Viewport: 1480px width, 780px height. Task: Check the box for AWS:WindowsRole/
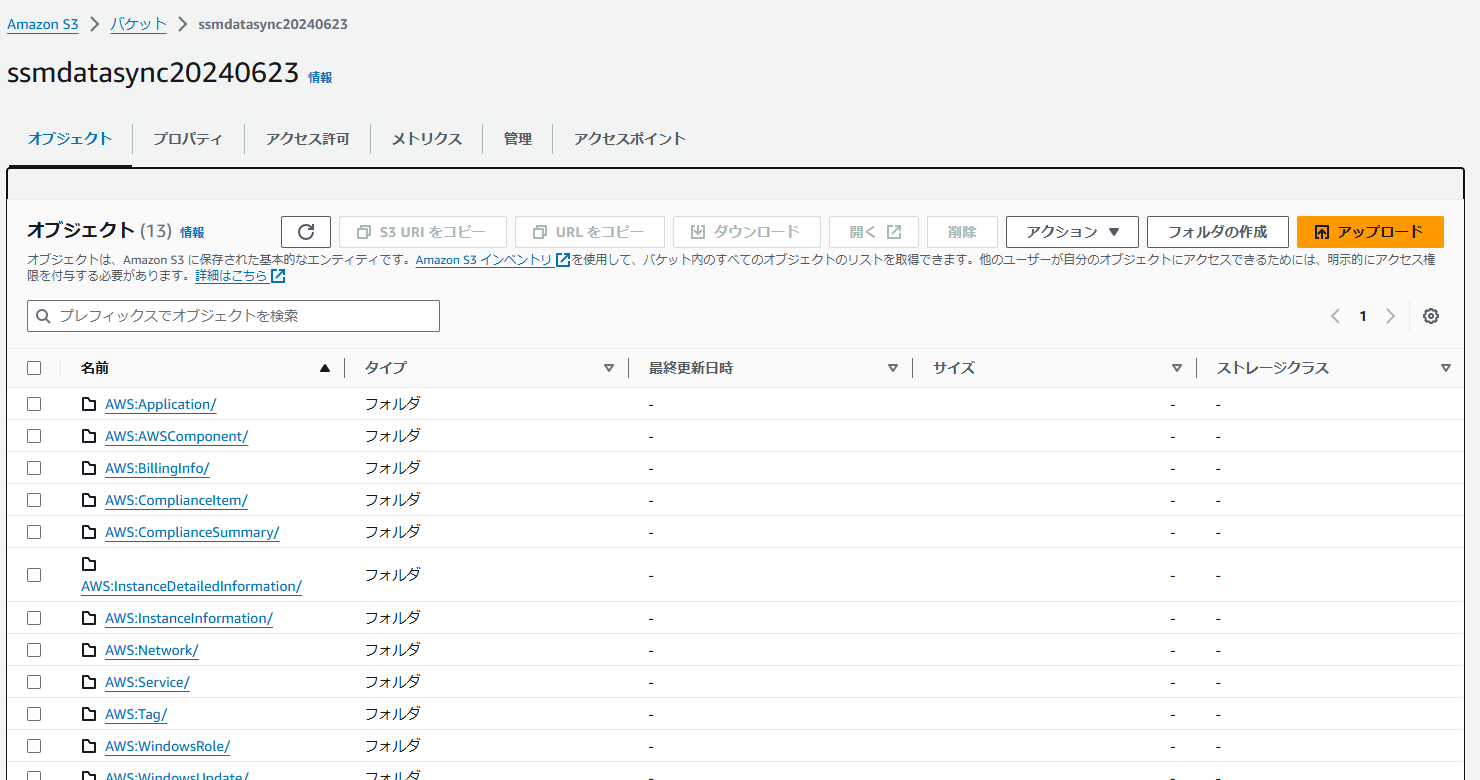tap(34, 746)
